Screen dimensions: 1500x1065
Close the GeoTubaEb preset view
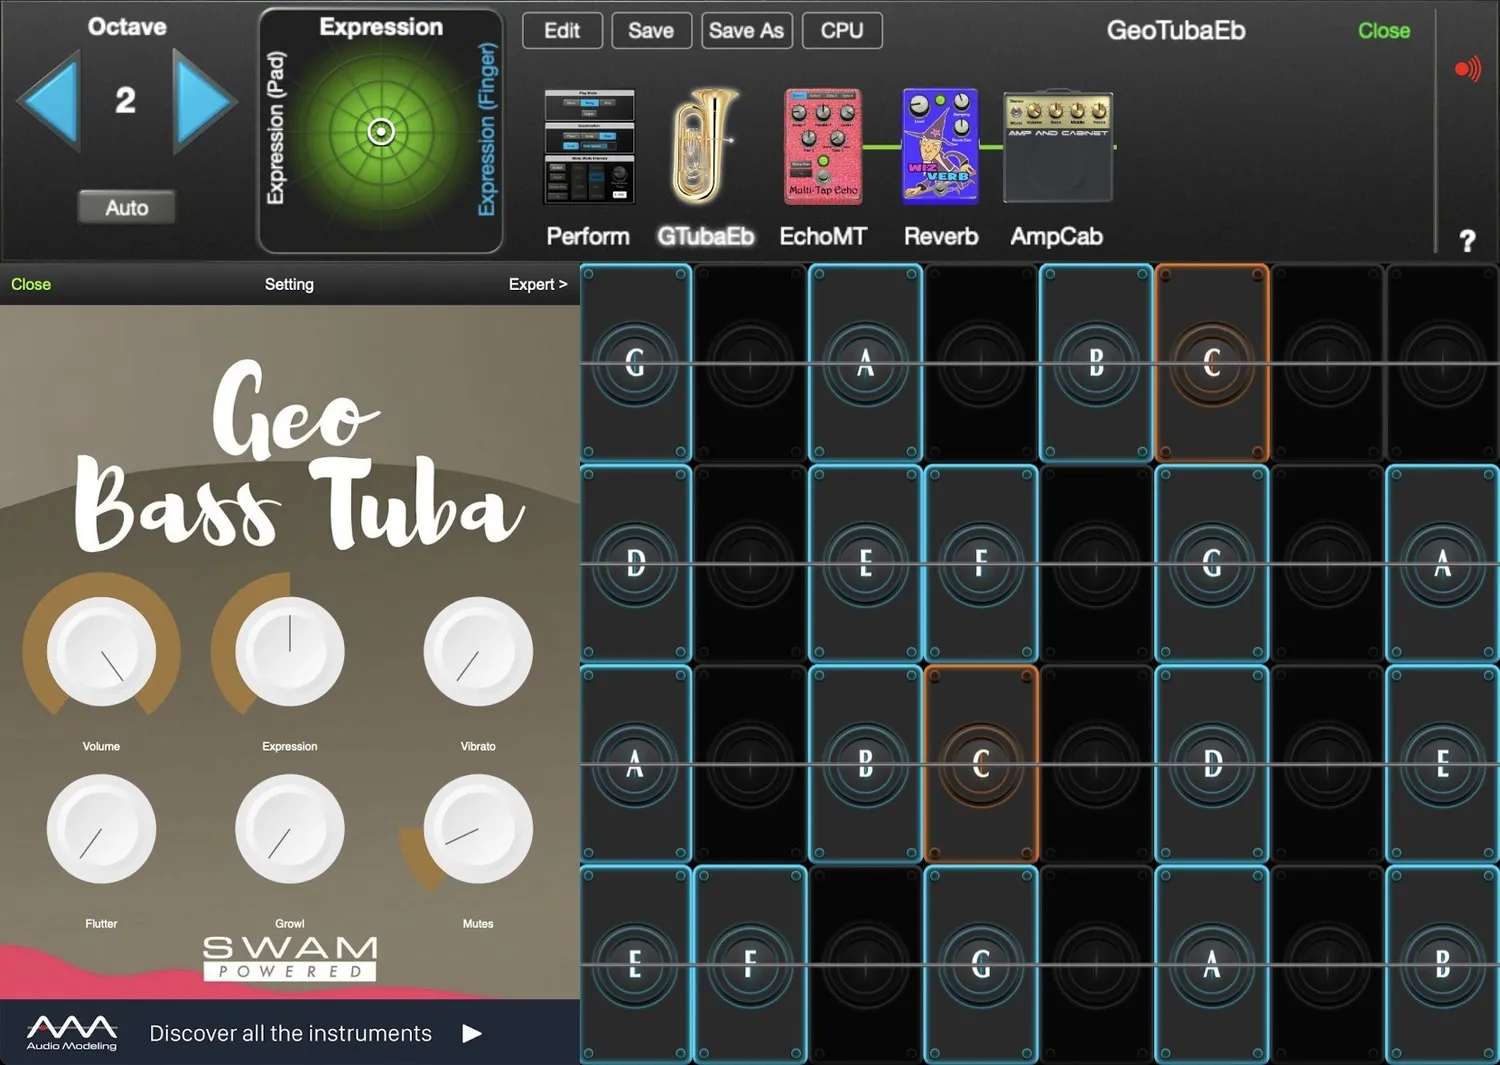(x=1384, y=31)
